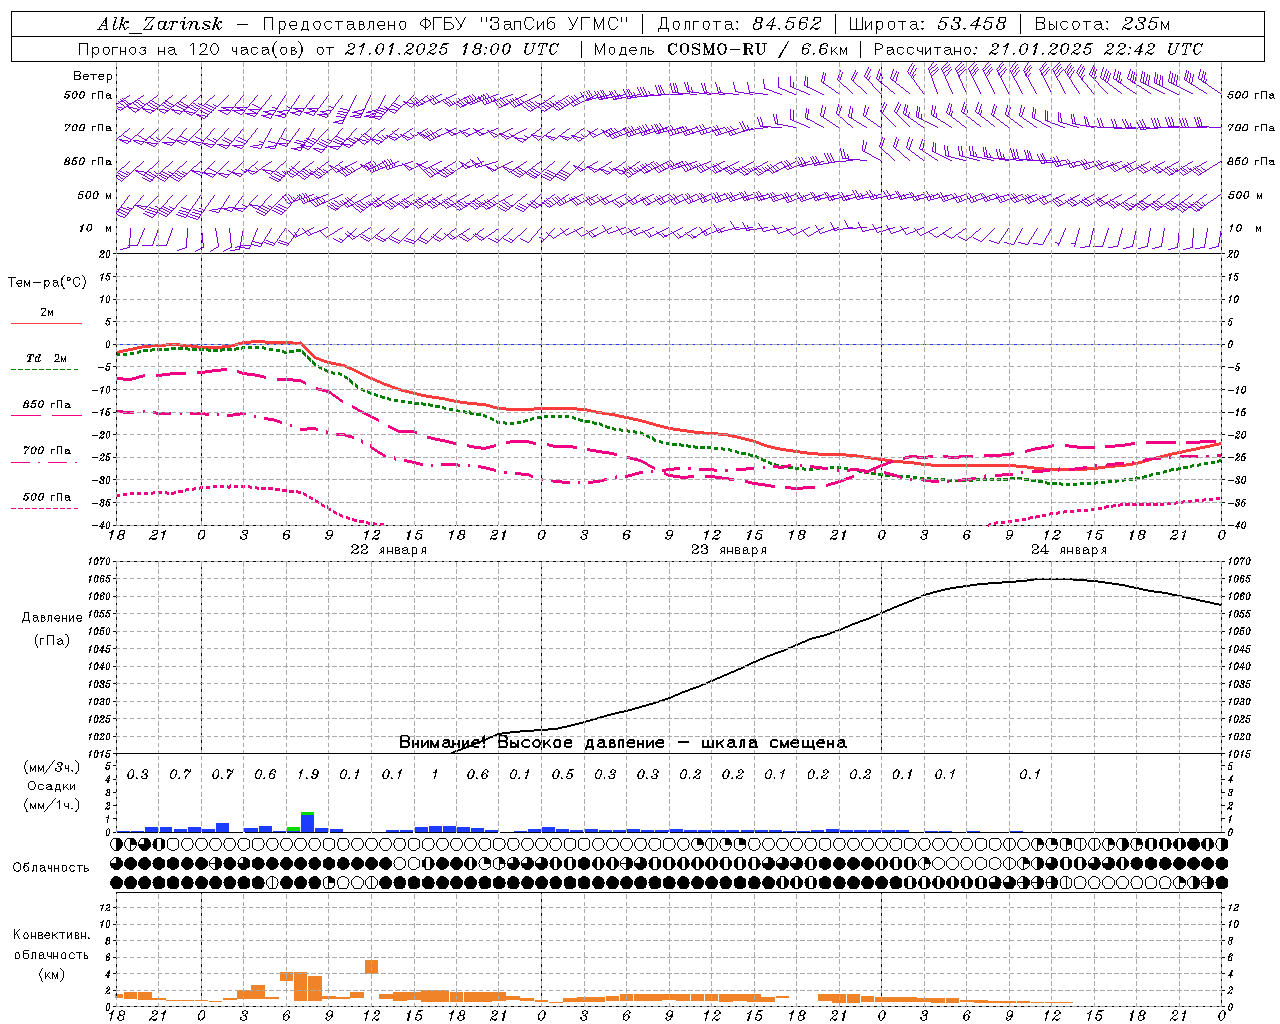The height and width of the screenshot is (1024, 1280).
Task: Click the 1.9 three-hour precipitation value
Action: point(308,774)
